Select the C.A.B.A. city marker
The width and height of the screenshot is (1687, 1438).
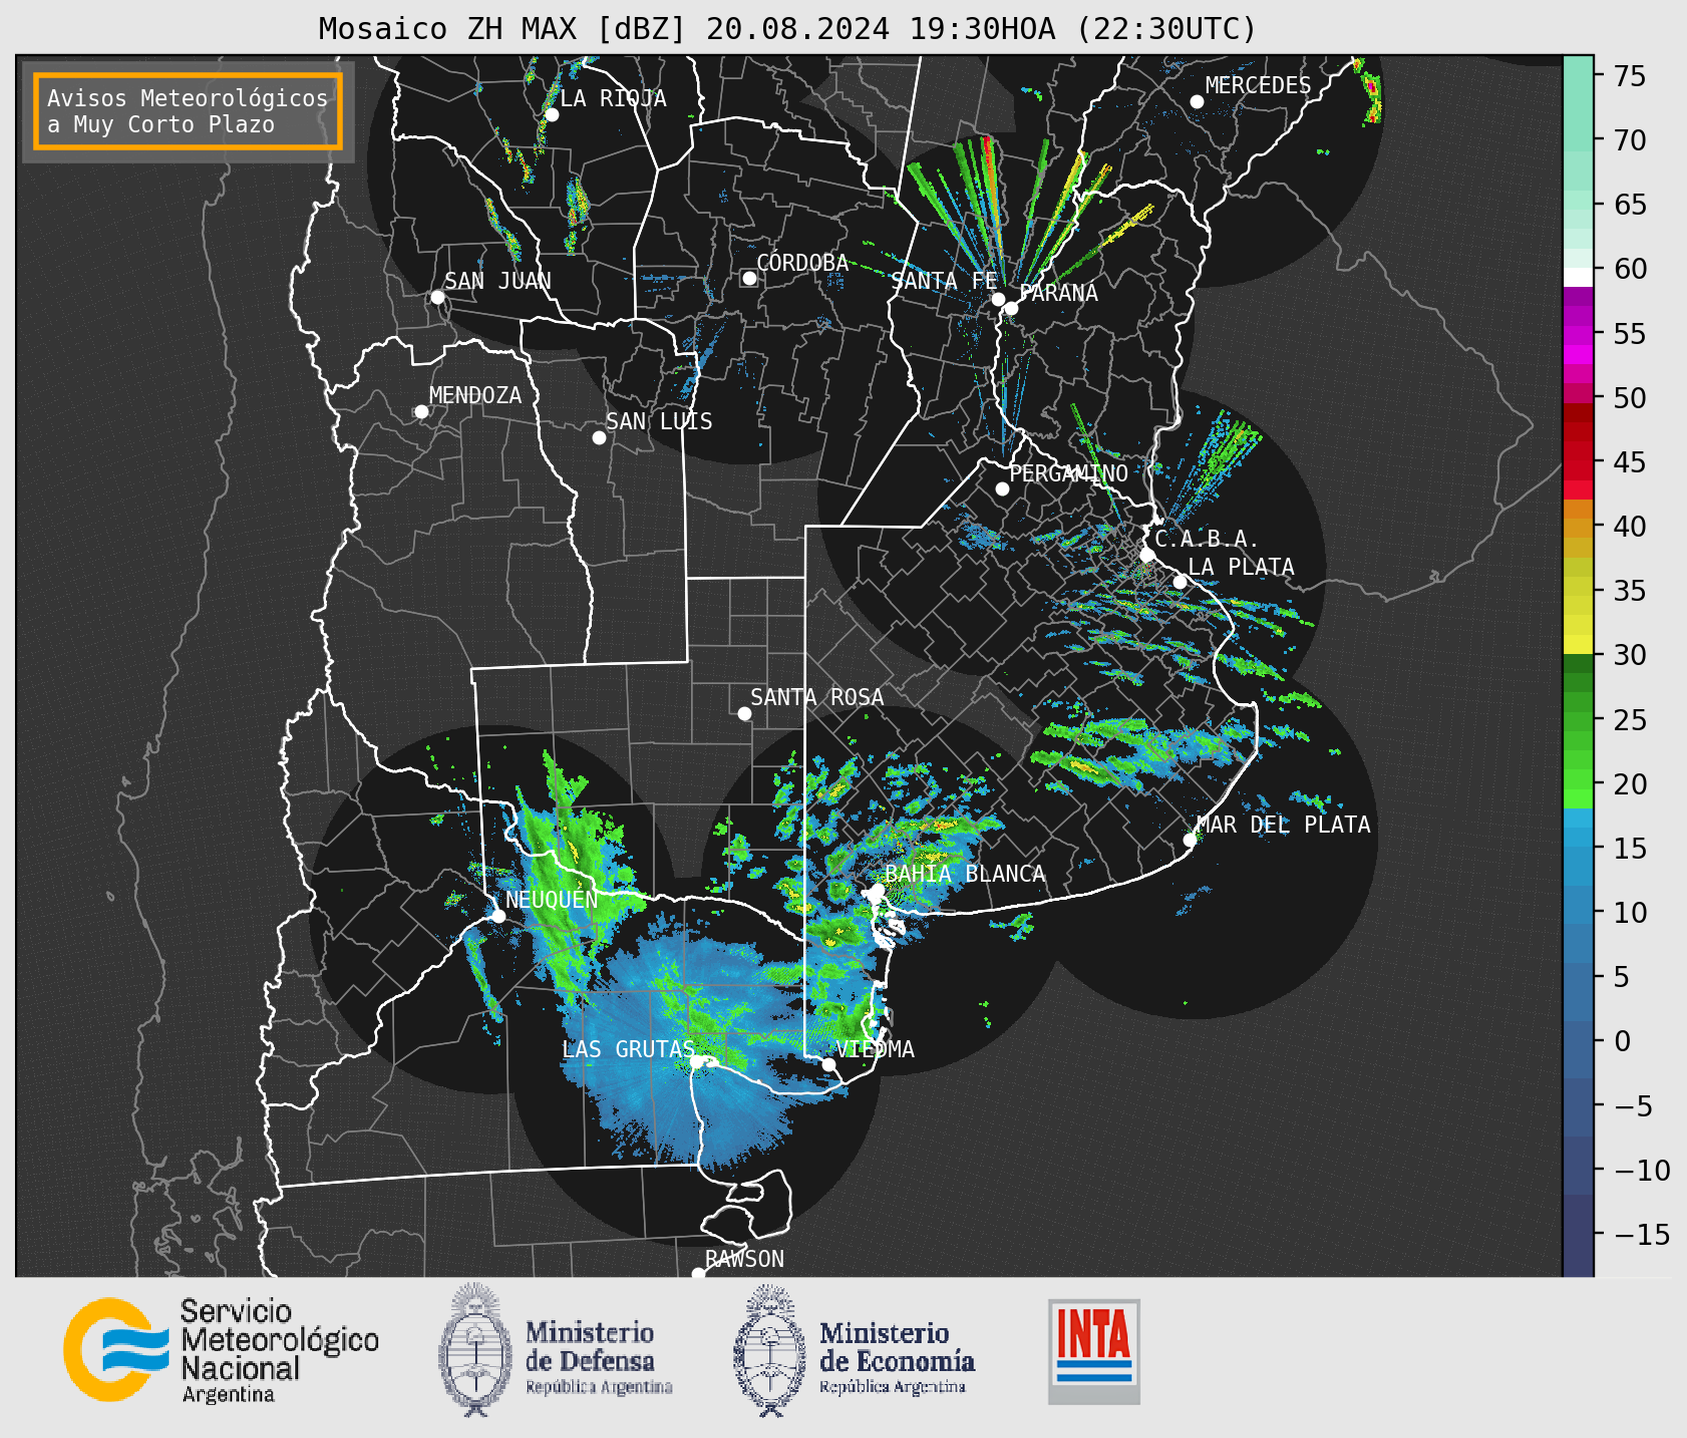point(1148,555)
